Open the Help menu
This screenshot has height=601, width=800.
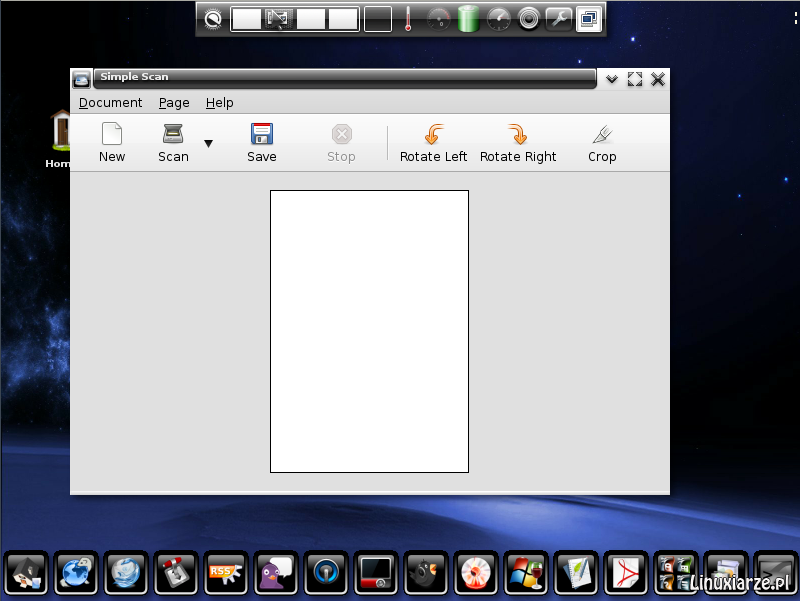click(219, 102)
